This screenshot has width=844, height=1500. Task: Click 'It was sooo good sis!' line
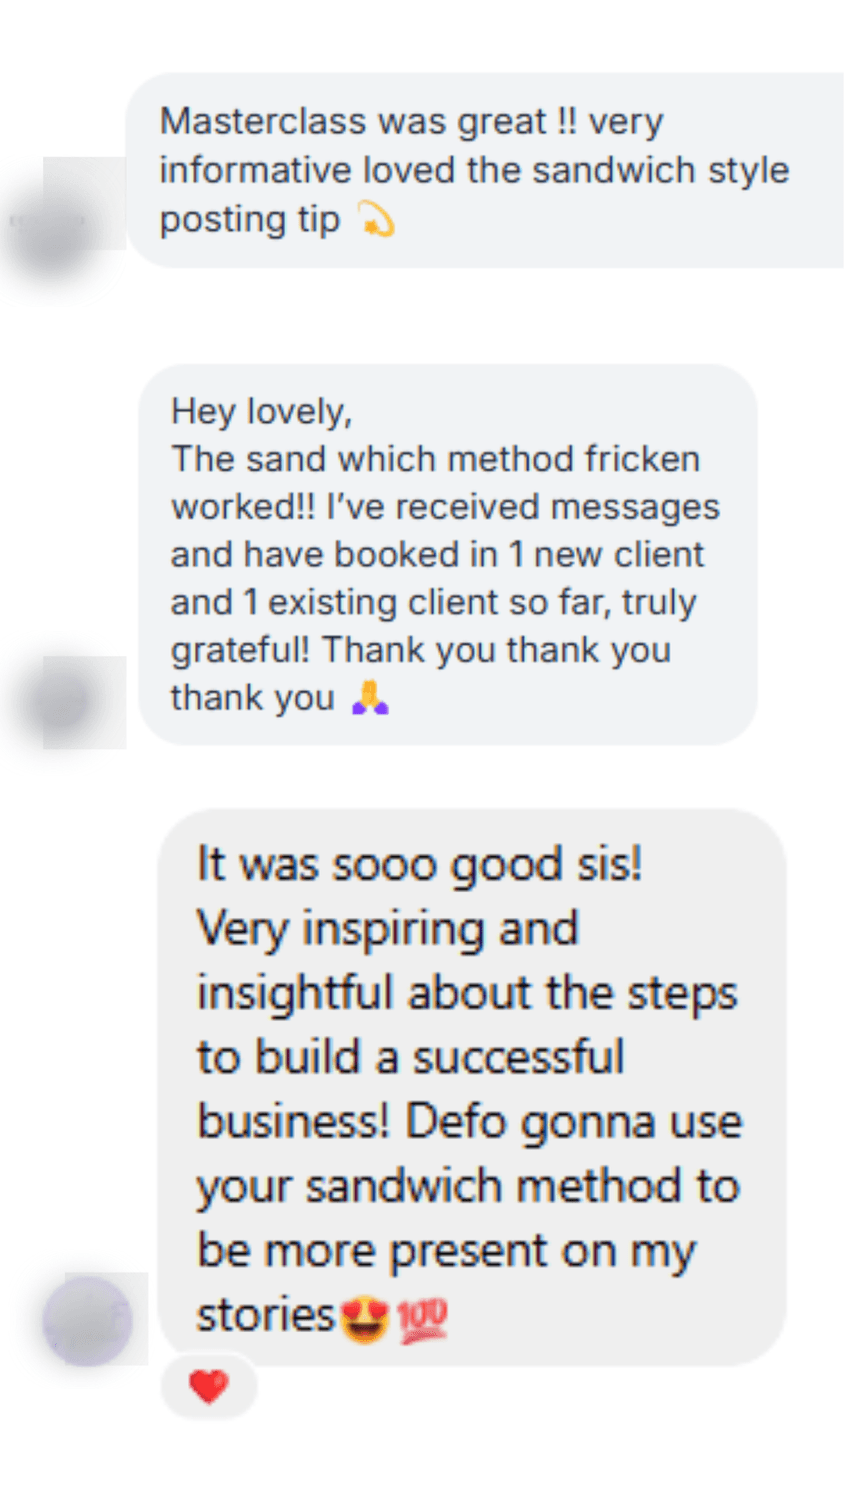click(419, 863)
